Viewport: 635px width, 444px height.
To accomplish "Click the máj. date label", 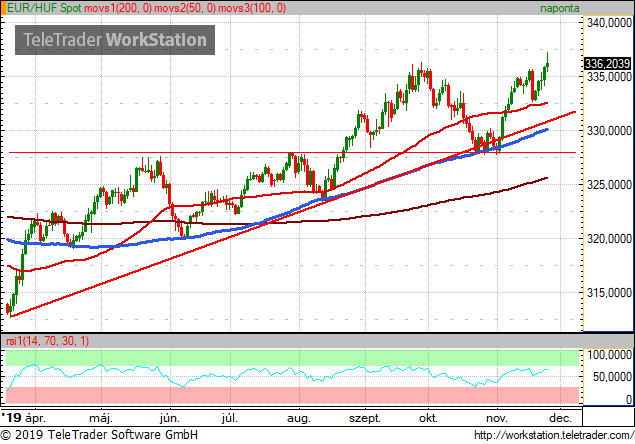I will (x=100, y=418).
